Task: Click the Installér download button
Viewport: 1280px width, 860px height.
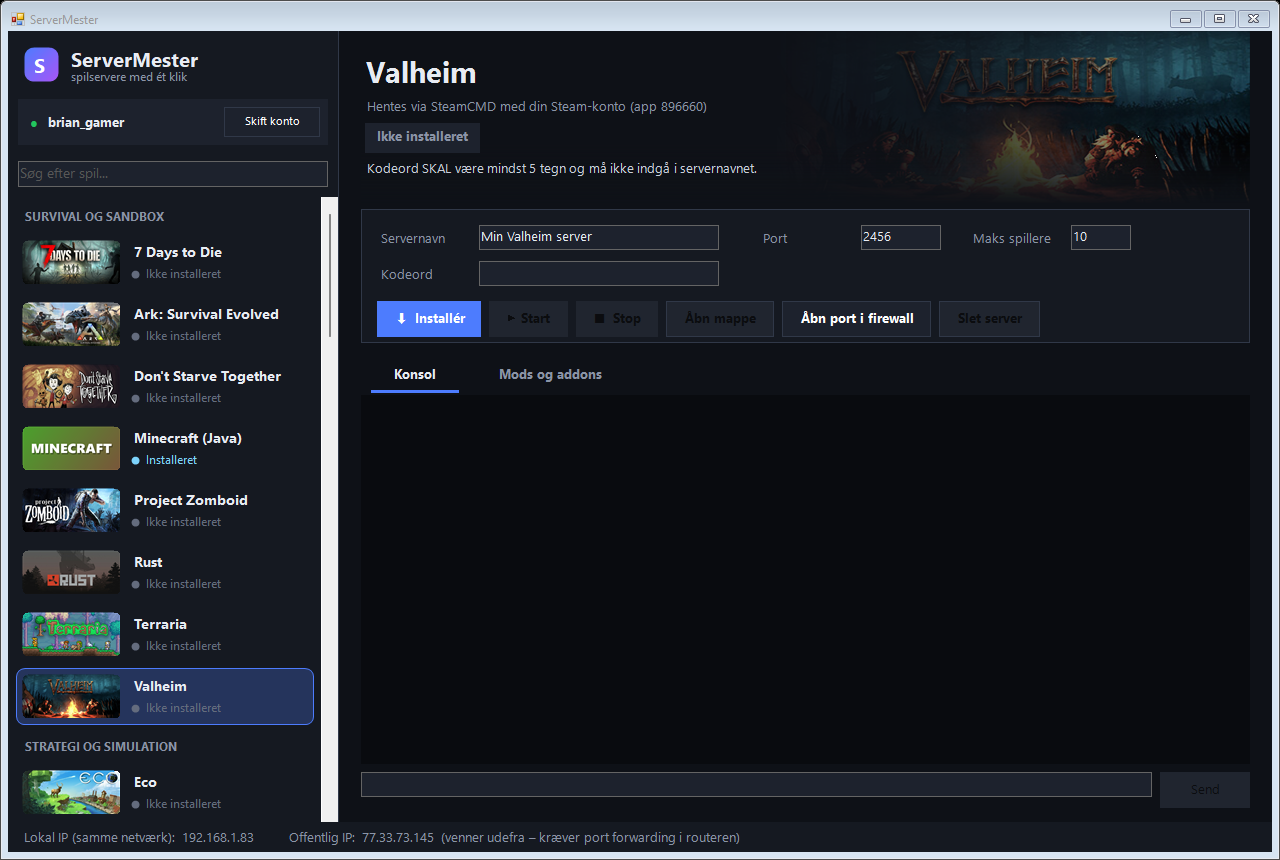Action: tap(429, 319)
